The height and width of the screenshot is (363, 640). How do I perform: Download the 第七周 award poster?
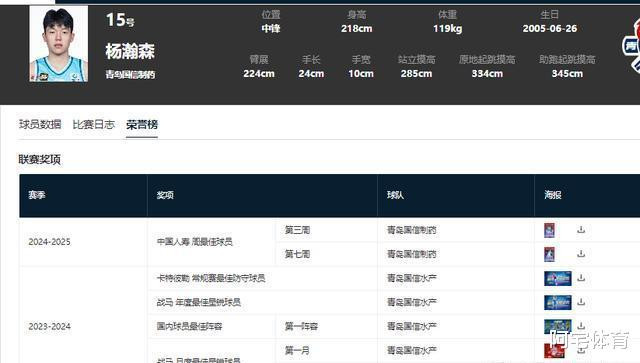click(x=581, y=254)
